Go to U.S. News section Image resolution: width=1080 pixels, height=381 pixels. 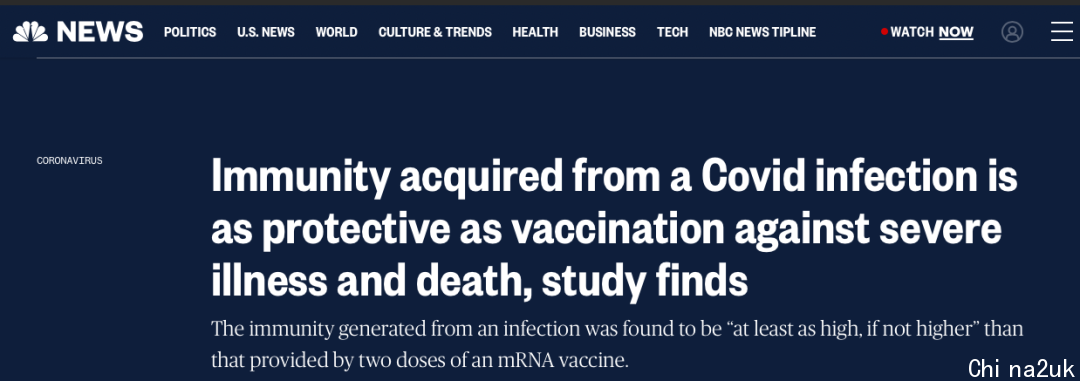coord(266,32)
